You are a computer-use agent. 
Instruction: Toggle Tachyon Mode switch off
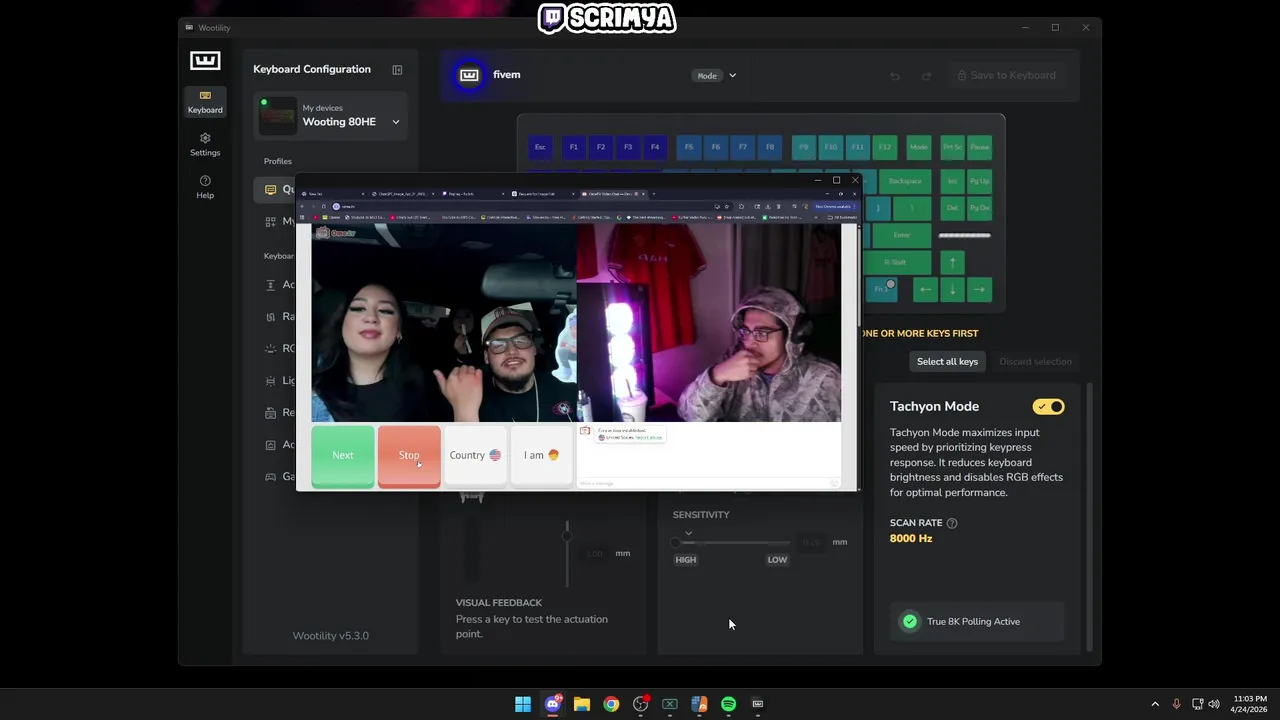pyautogui.click(x=1049, y=407)
